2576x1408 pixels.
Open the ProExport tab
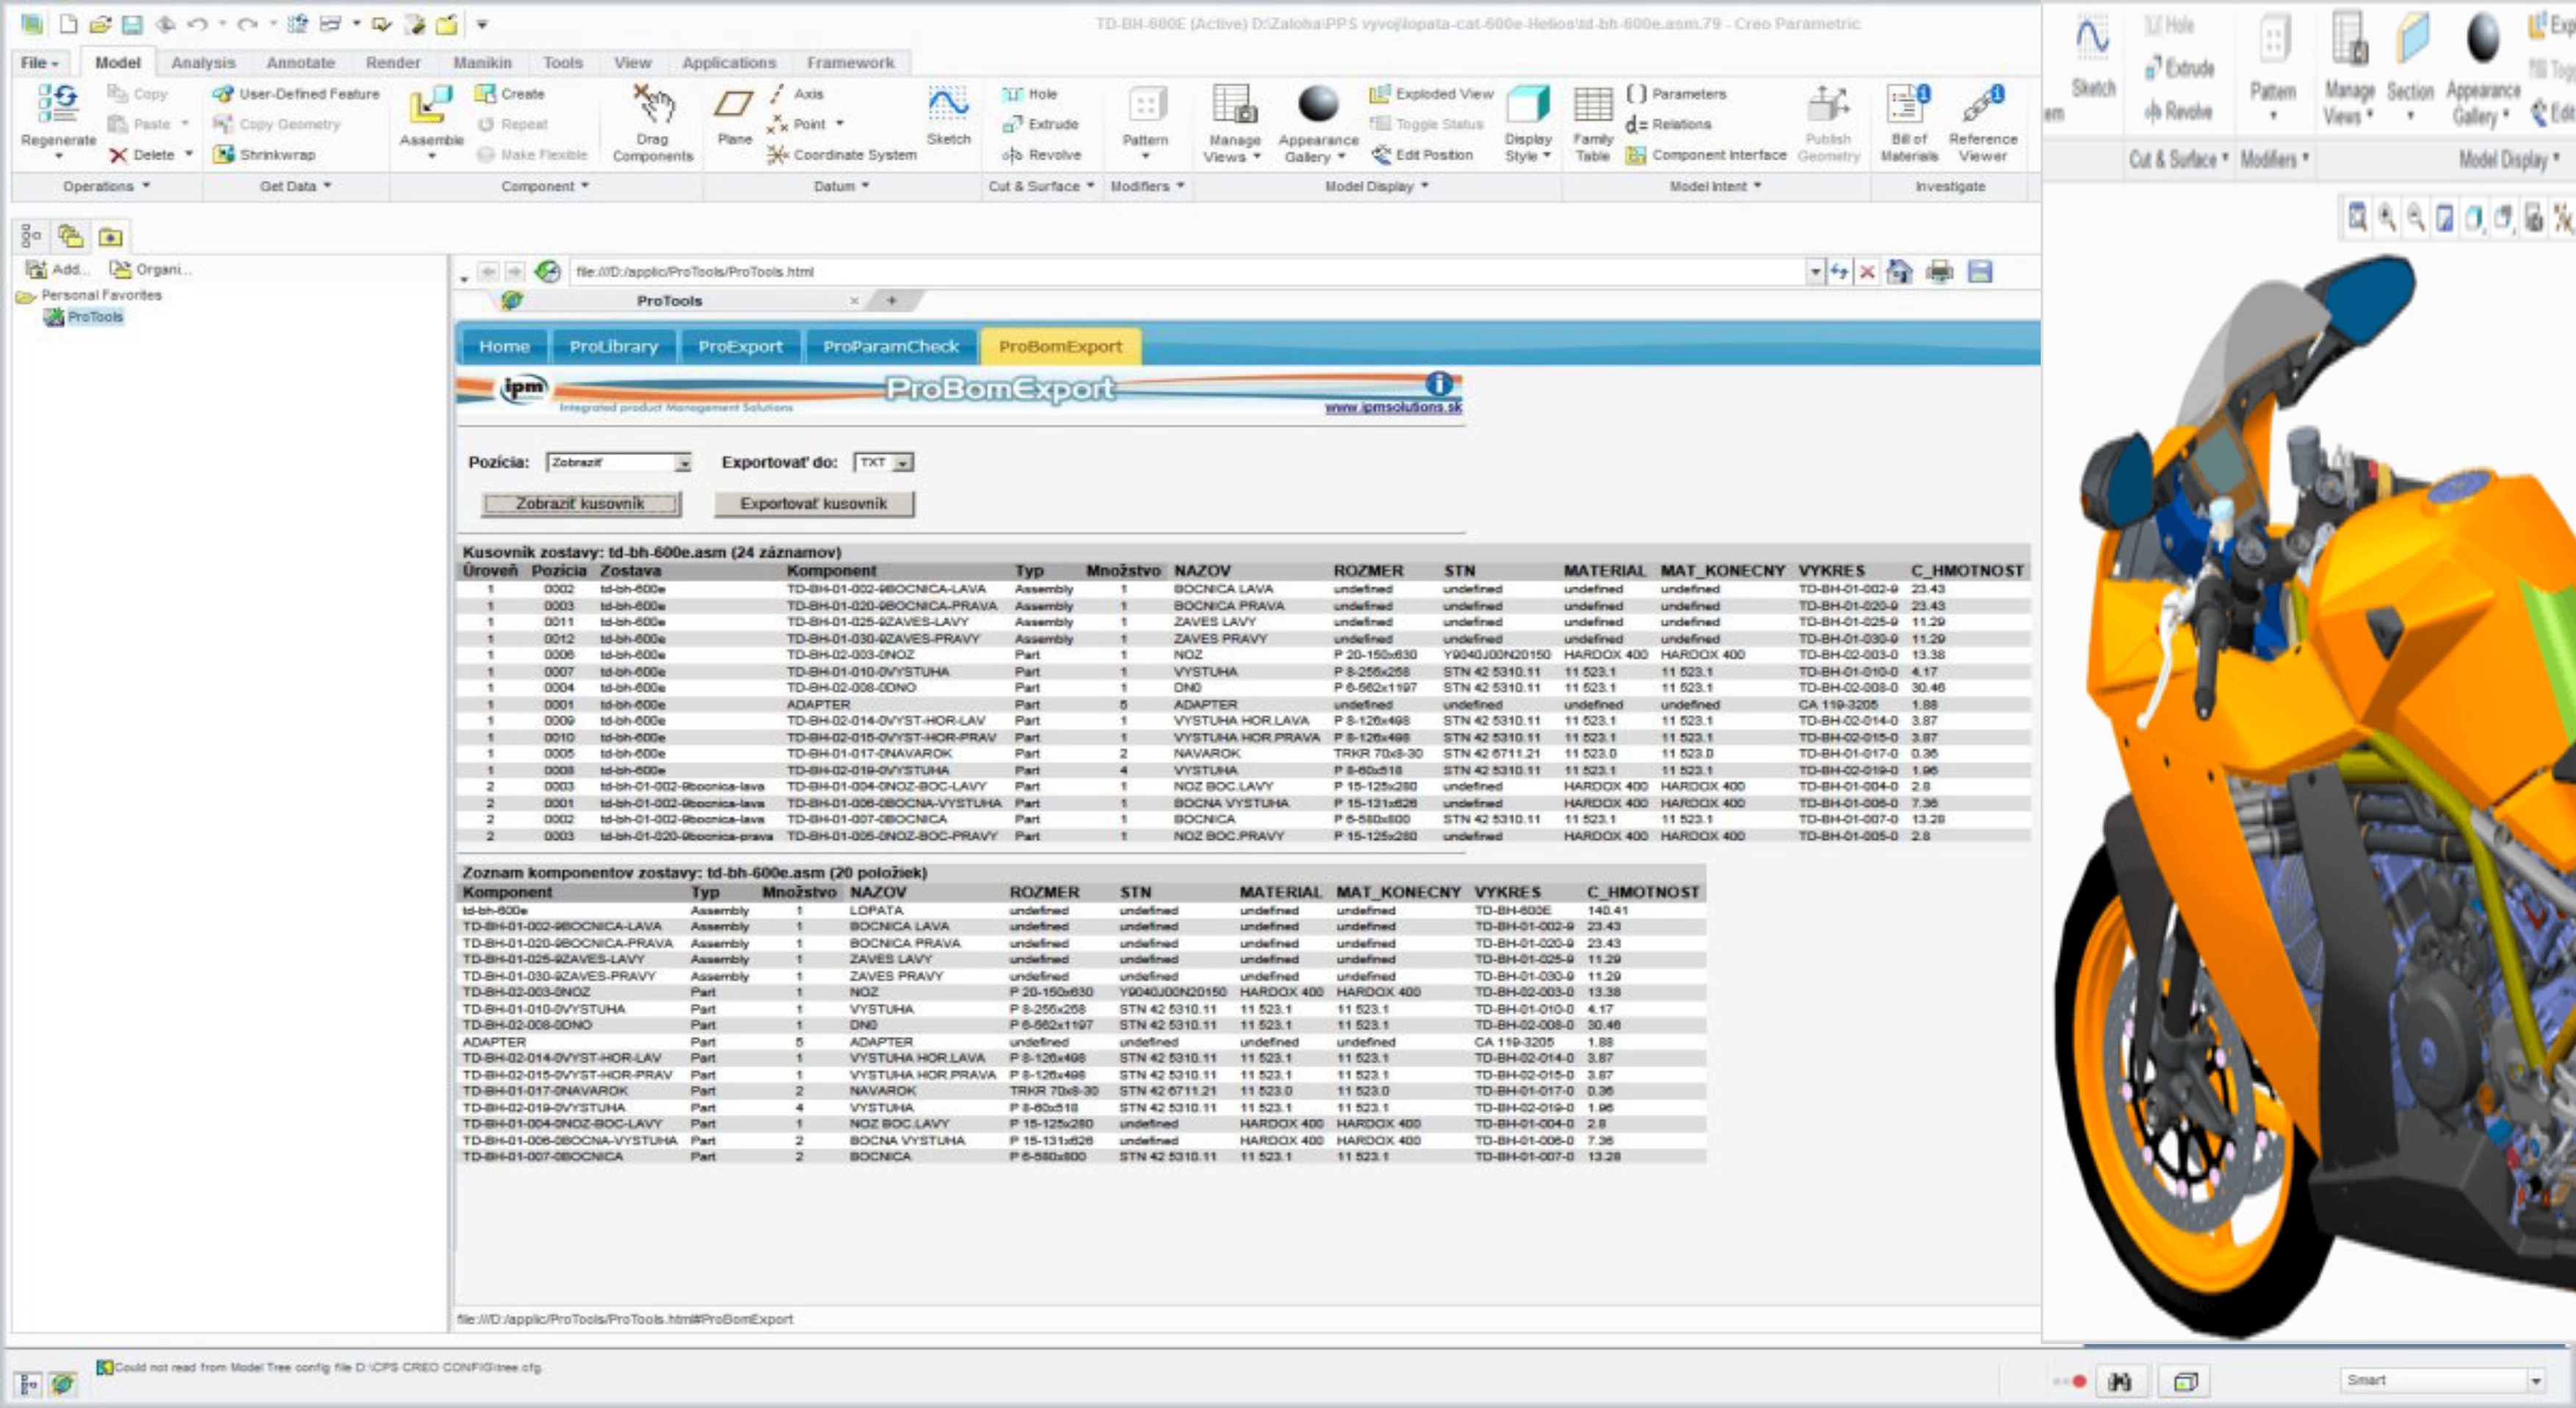pyautogui.click(x=740, y=346)
